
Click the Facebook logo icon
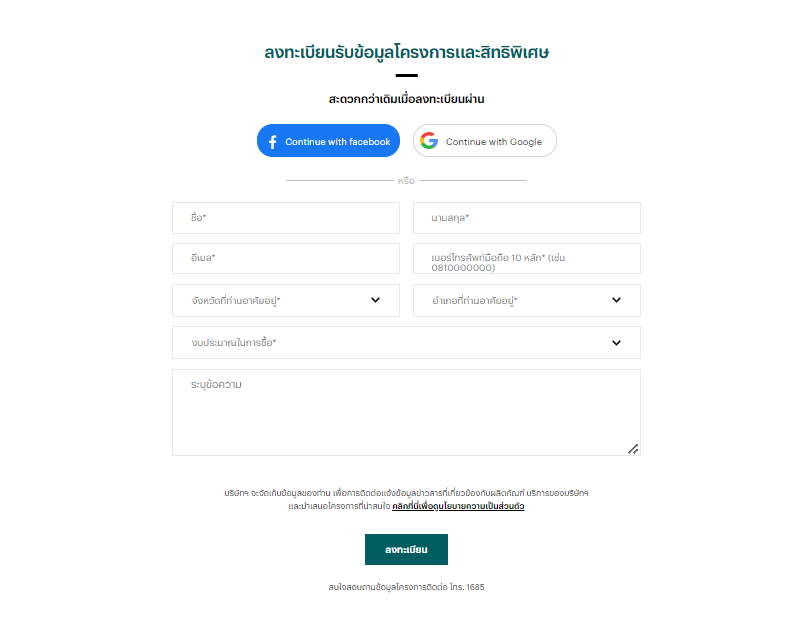(x=273, y=142)
